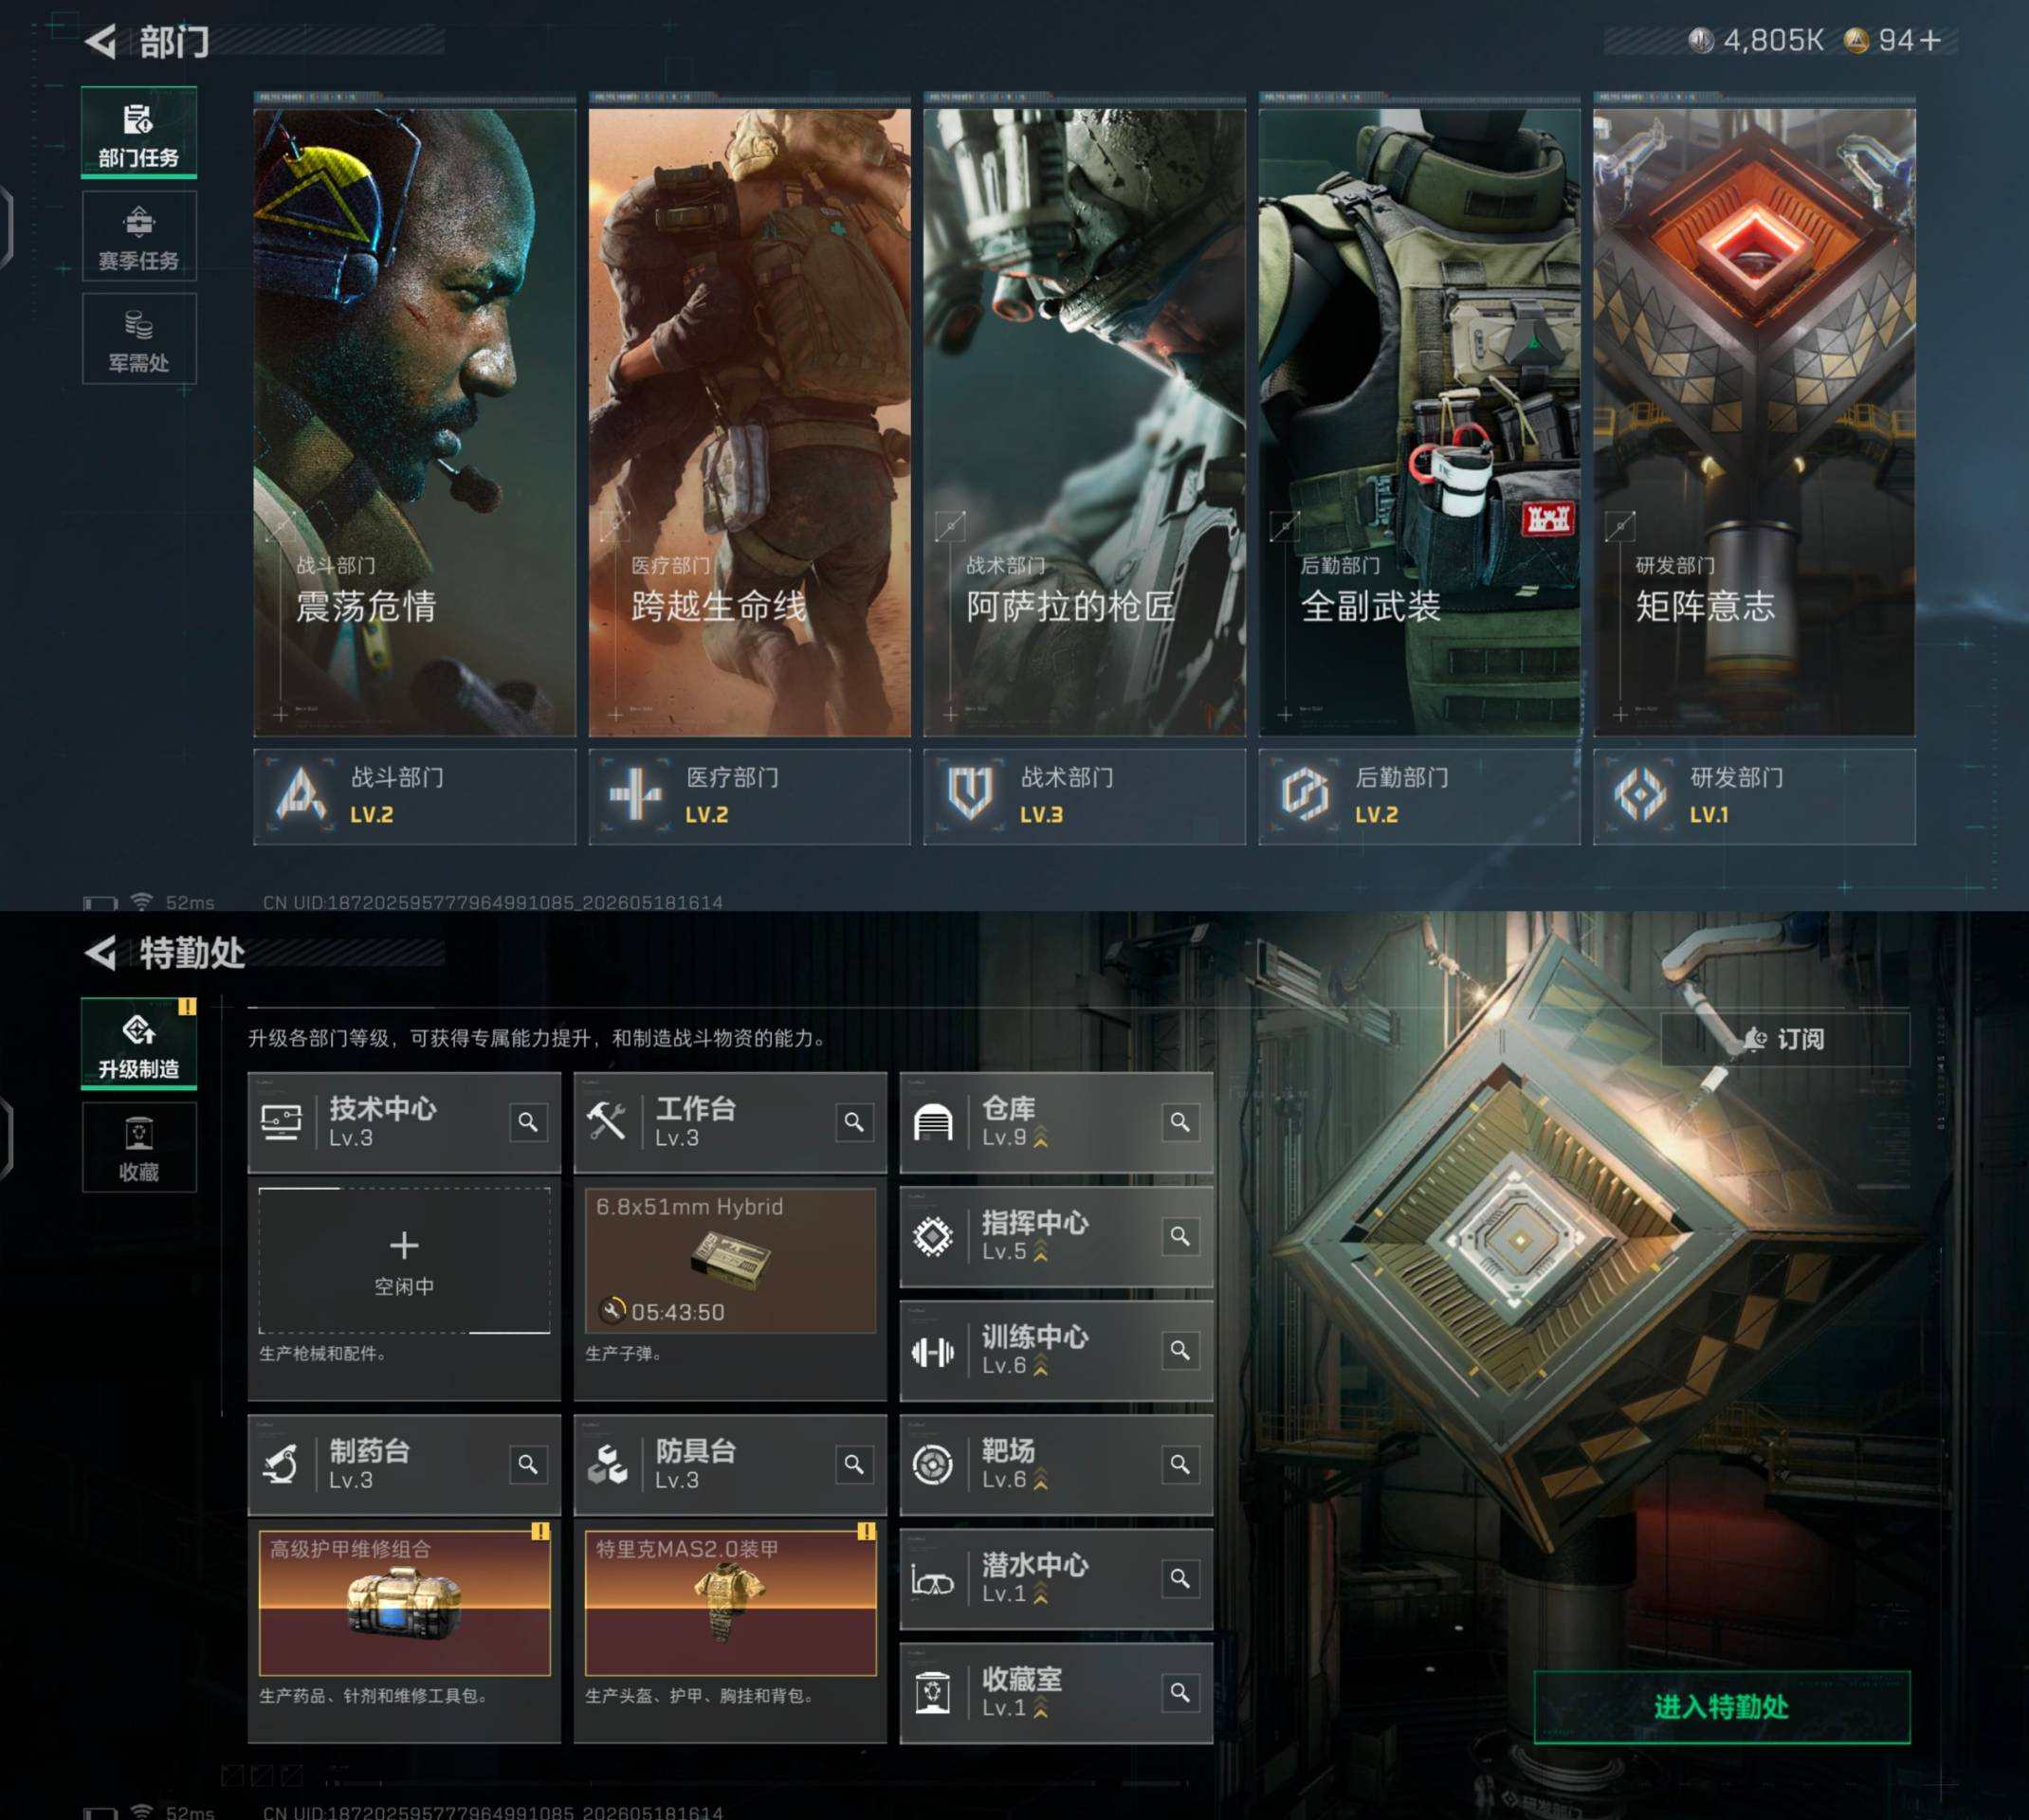Image resolution: width=2029 pixels, height=1820 pixels.
Task: Open the 军需处 tab
Action: pyautogui.click(x=139, y=339)
